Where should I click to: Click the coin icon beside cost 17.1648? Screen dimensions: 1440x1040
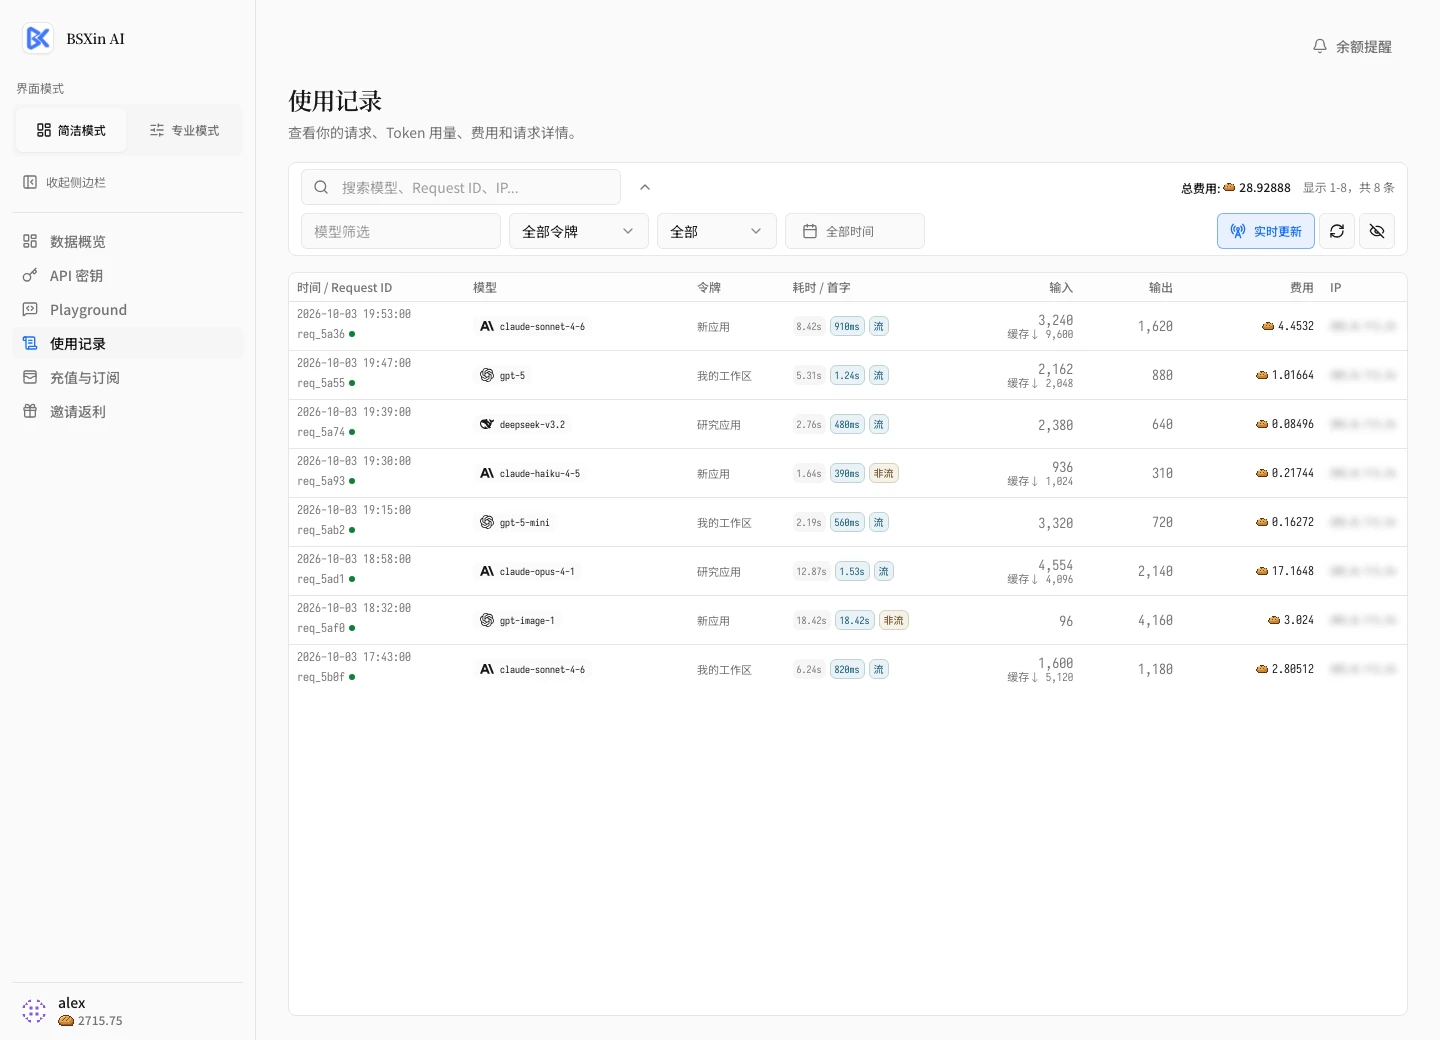pyautogui.click(x=1262, y=571)
